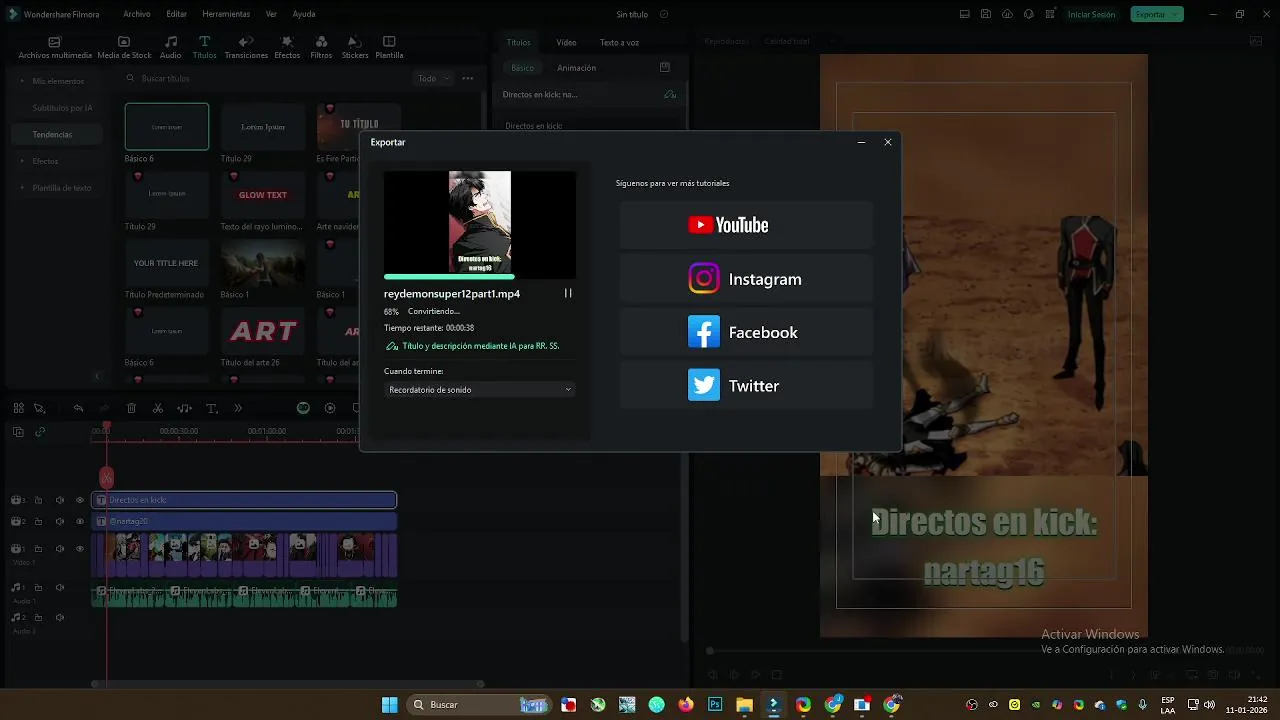Expand more timeline tools chevrons
The image size is (1280, 720).
pyautogui.click(x=238, y=408)
